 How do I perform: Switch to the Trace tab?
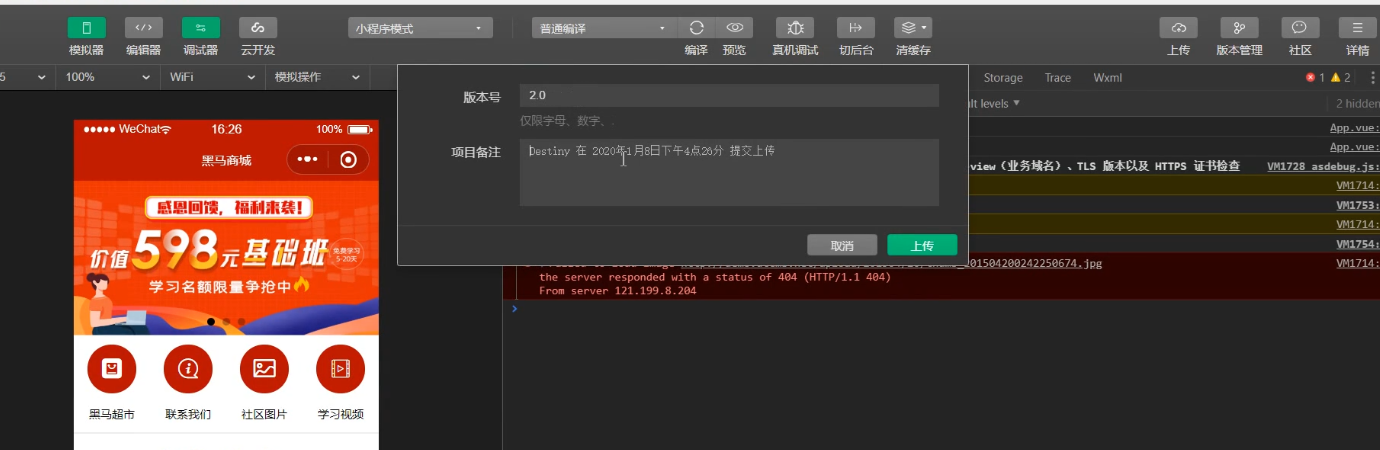pyautogui.click(x=1058, y=78)
